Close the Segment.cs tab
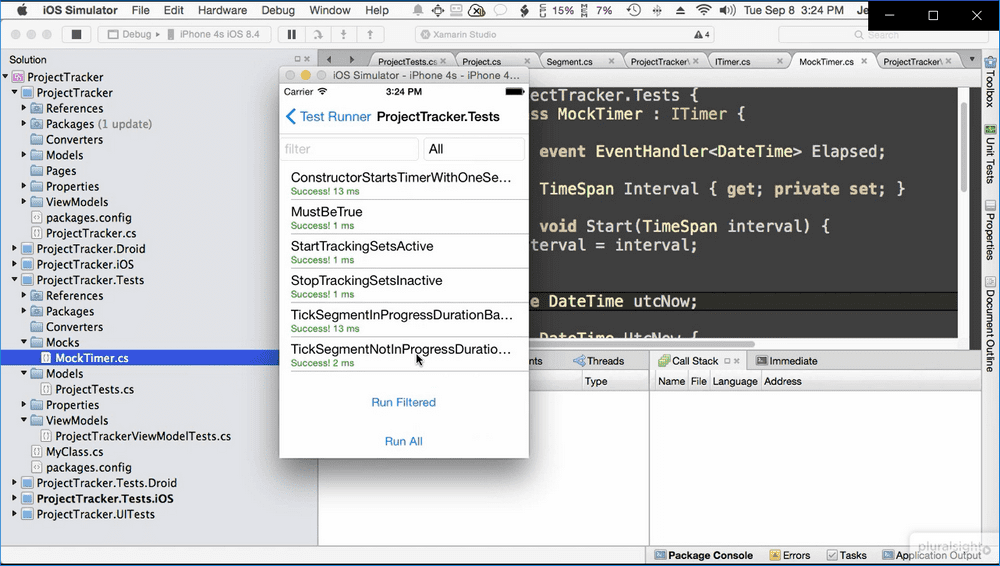This screenshot has width=1000, height=566. (612, 61)
